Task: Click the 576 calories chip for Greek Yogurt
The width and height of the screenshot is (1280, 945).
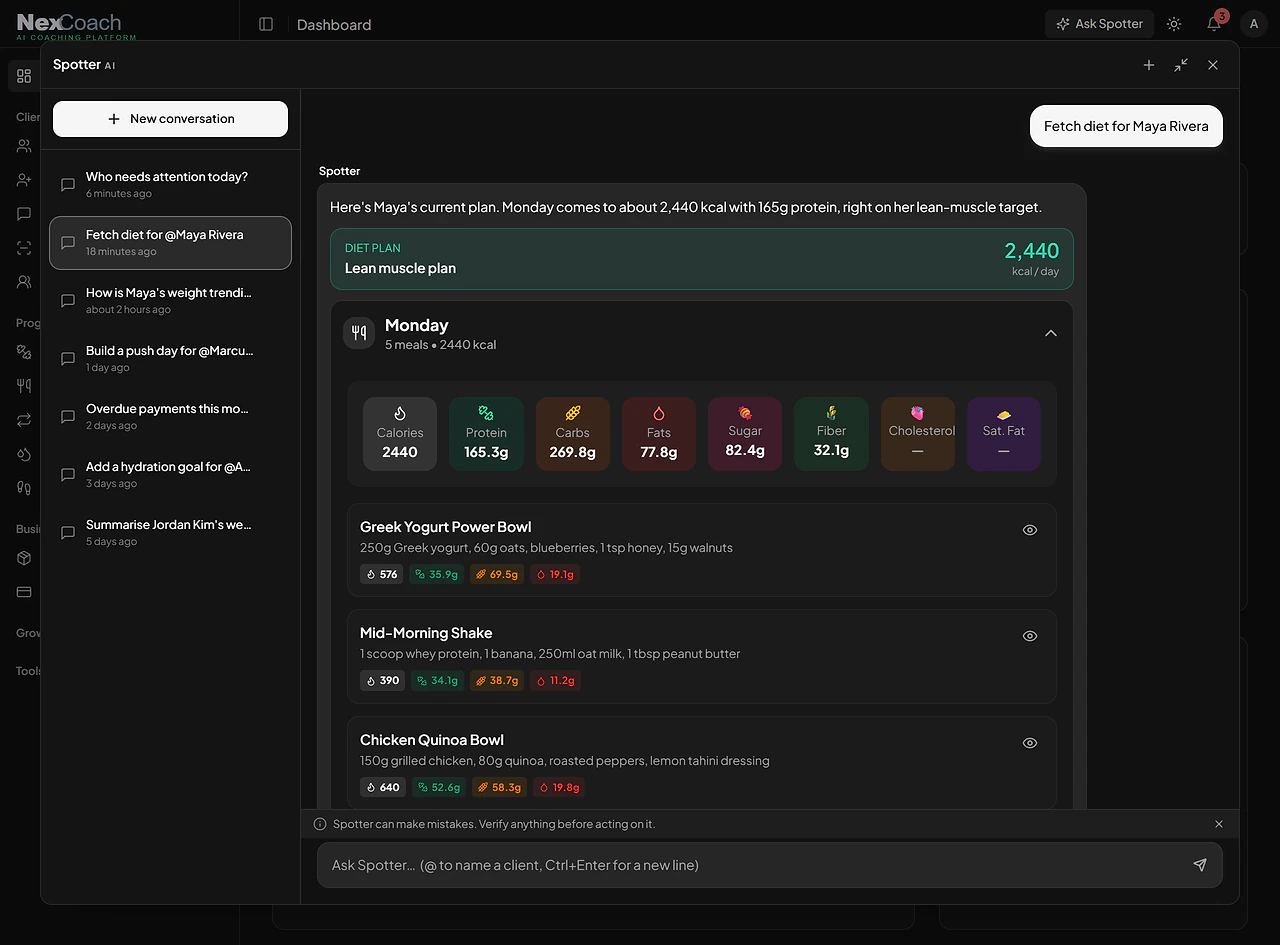Action: [x=382, y=574]
